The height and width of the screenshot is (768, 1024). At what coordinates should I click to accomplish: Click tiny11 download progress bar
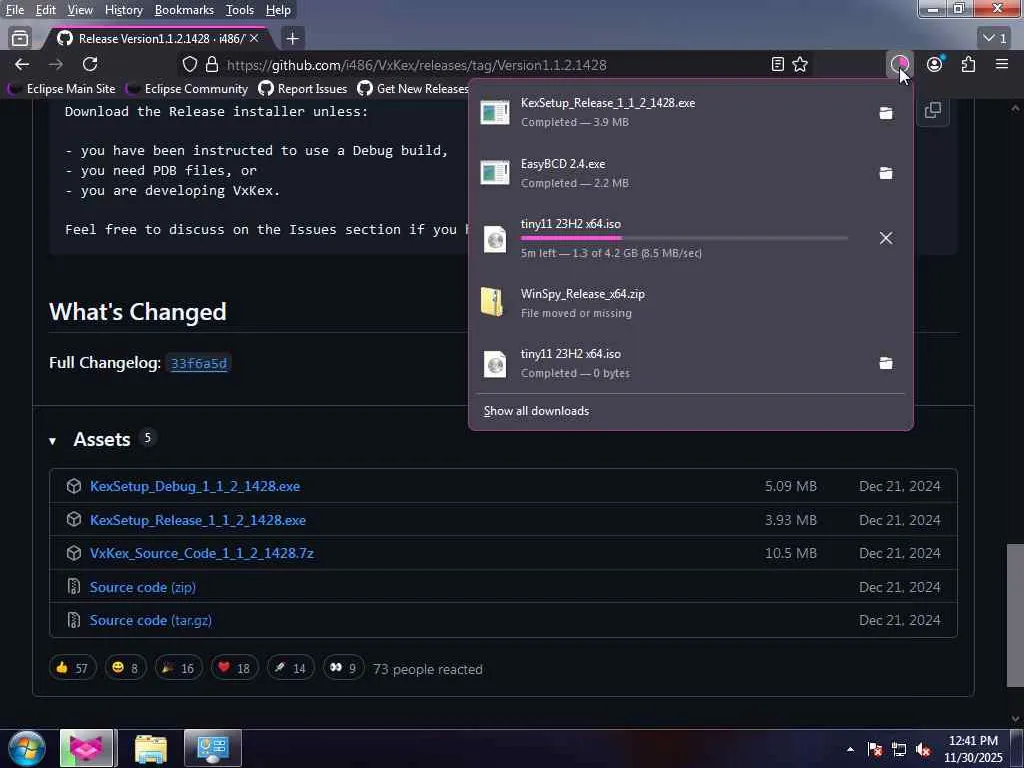click(684, 238)
